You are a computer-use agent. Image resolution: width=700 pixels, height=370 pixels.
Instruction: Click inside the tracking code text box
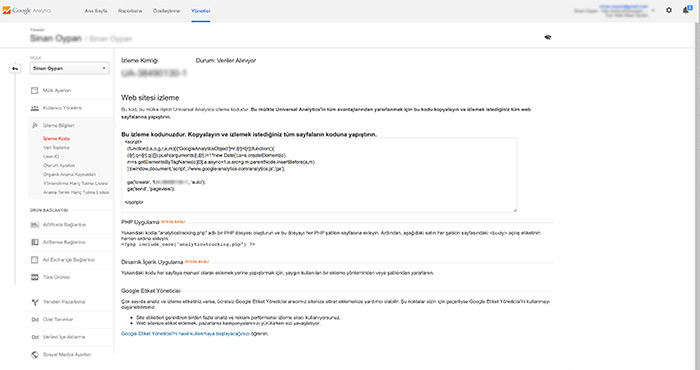point(319,175)
